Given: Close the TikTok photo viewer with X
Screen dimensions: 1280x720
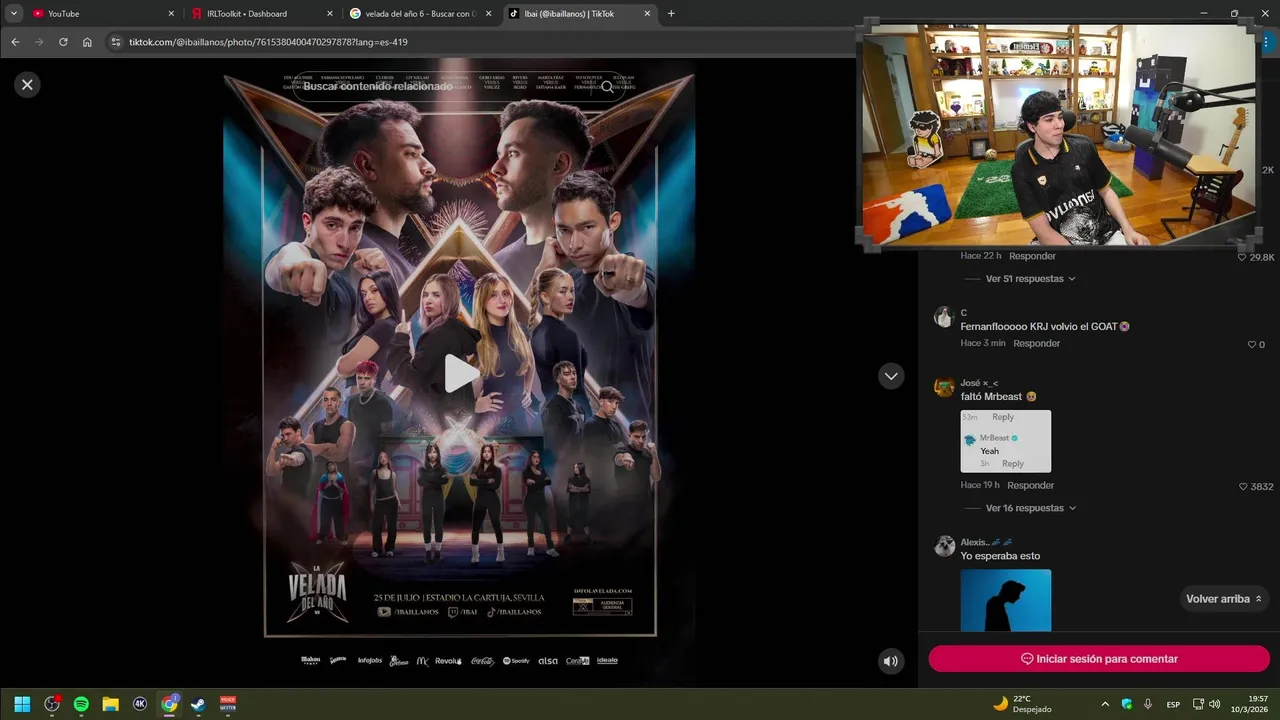Looking at the screenshot, I should pos(27,85).
